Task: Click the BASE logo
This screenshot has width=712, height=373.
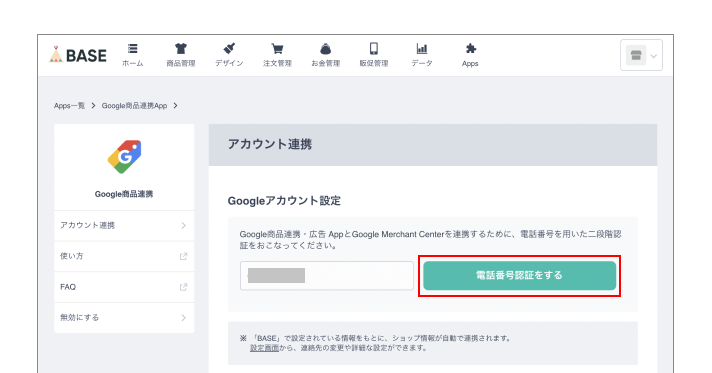Action: point(78,55)
